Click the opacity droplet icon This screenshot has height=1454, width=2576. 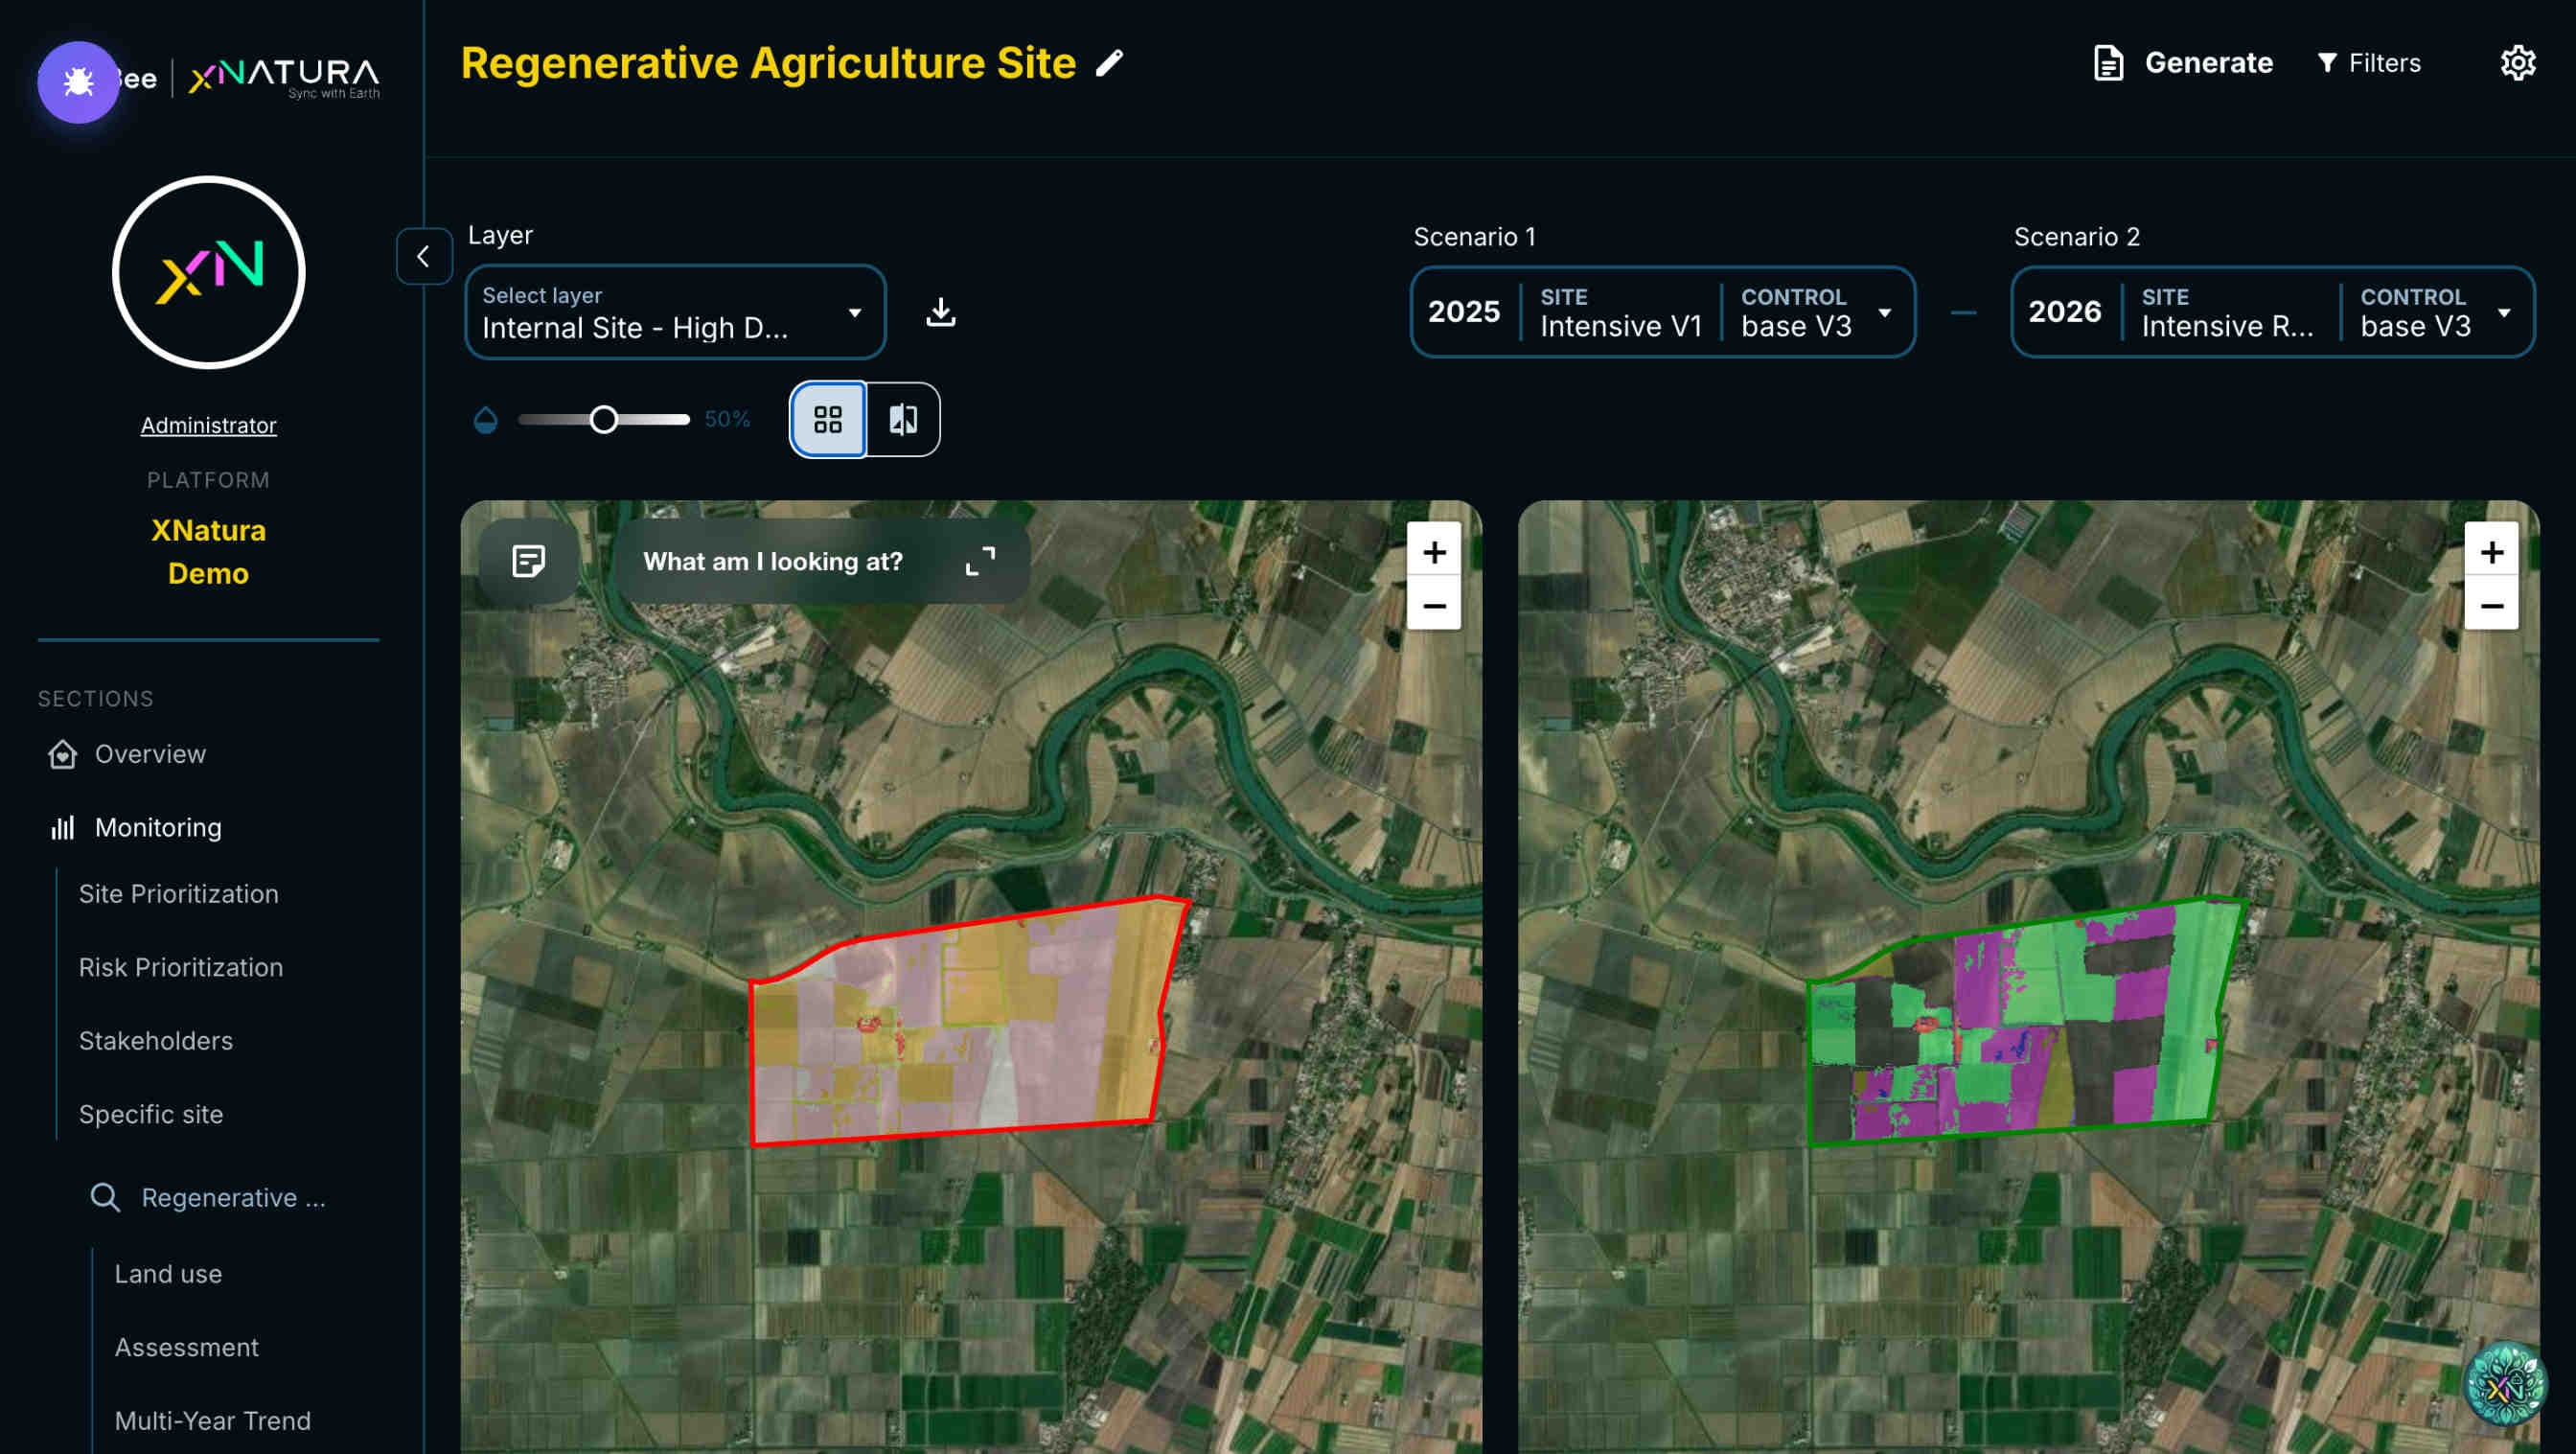click(485, 419)
